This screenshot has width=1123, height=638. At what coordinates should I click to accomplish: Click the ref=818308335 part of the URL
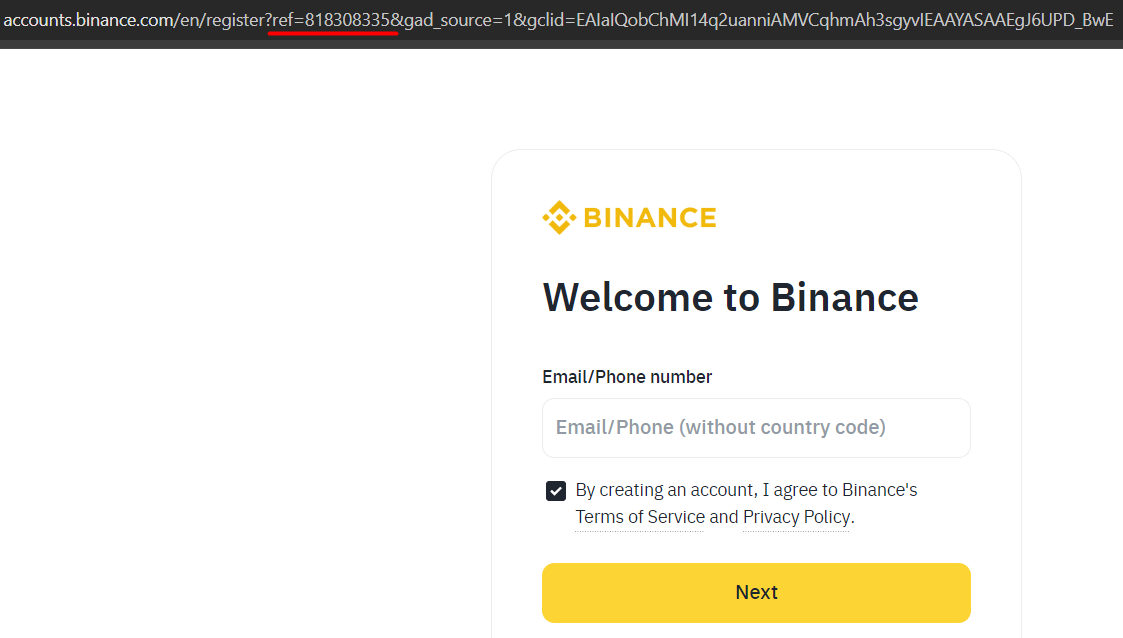(331, 20)
